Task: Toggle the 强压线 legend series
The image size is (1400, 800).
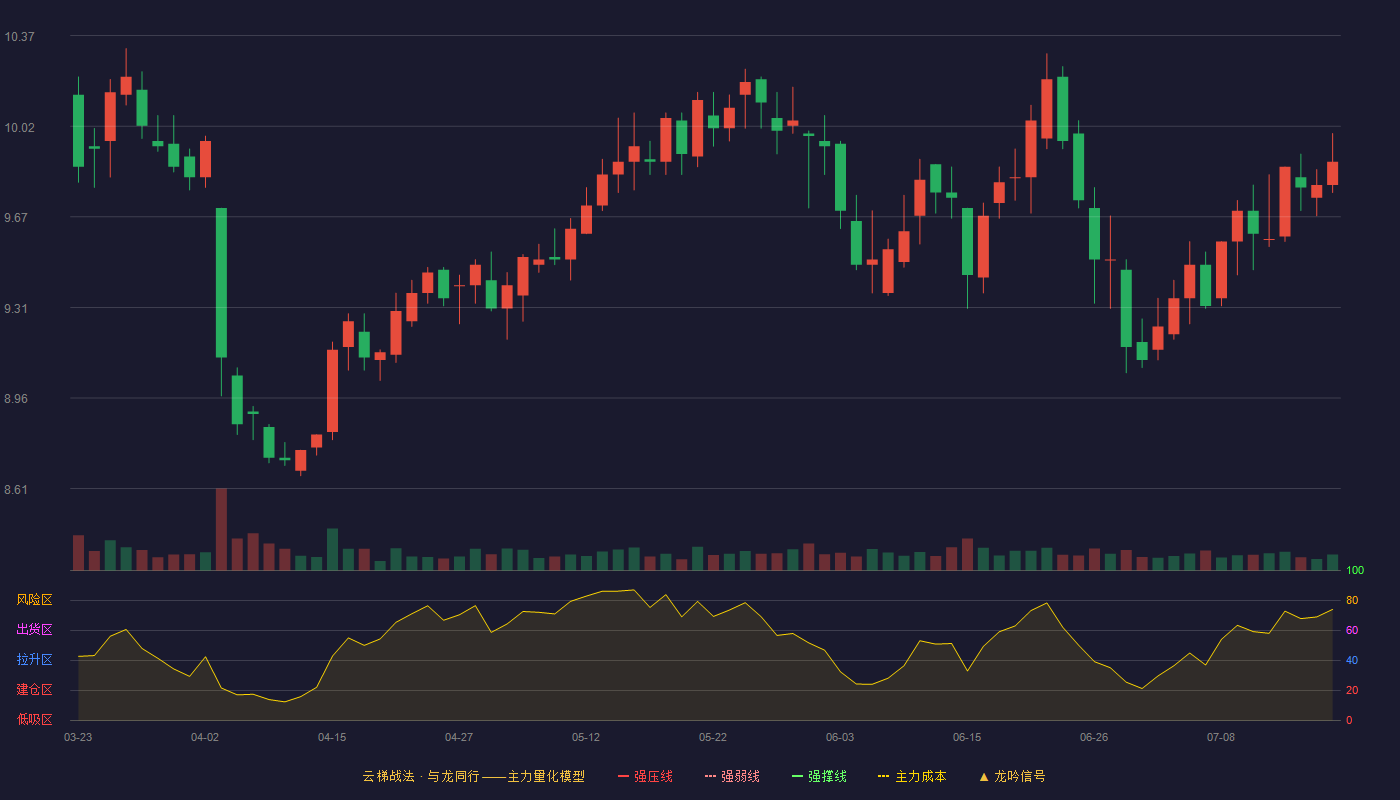Action: (x=645, y=776)
